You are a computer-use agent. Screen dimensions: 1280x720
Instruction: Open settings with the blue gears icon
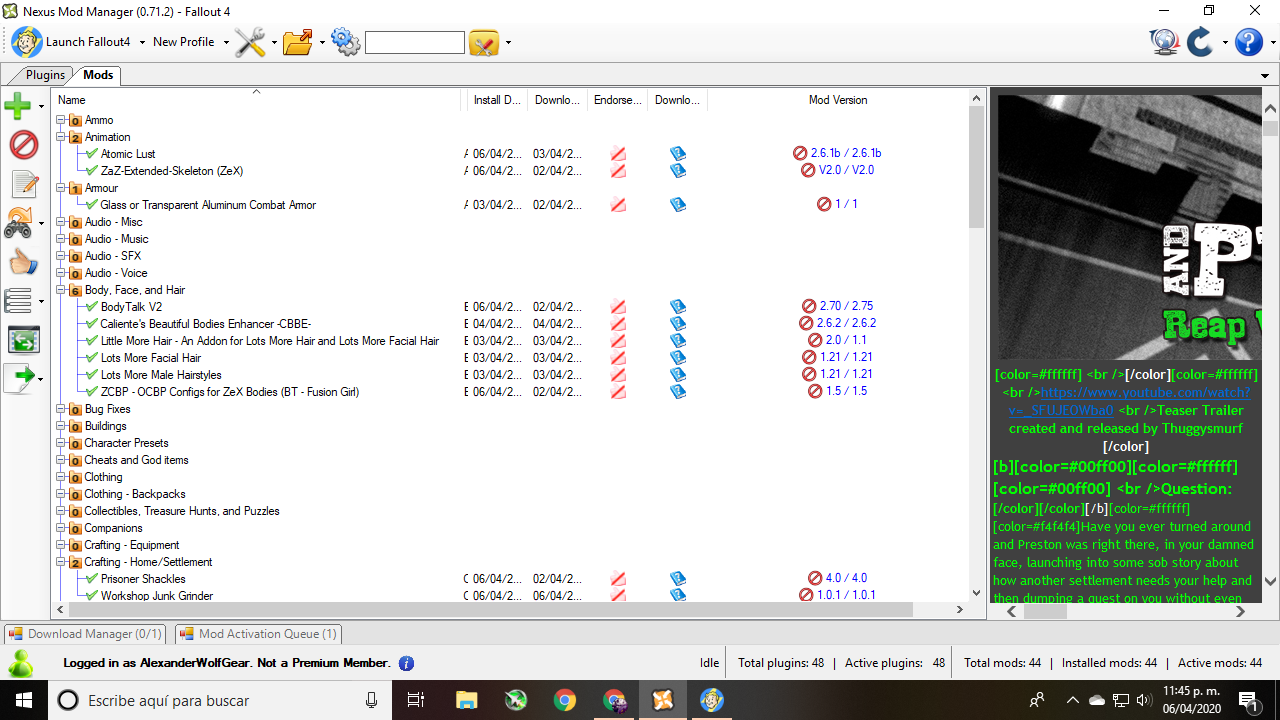(x=345, y=42)
